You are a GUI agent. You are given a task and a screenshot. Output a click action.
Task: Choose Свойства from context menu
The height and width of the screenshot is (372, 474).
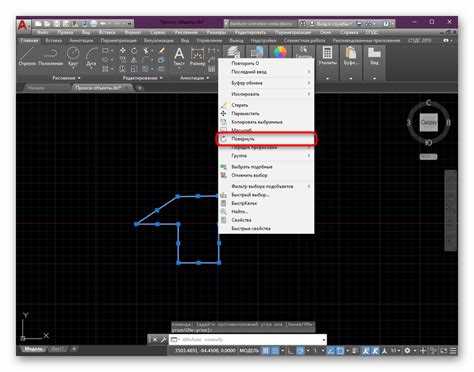click(x=266, y=220)
